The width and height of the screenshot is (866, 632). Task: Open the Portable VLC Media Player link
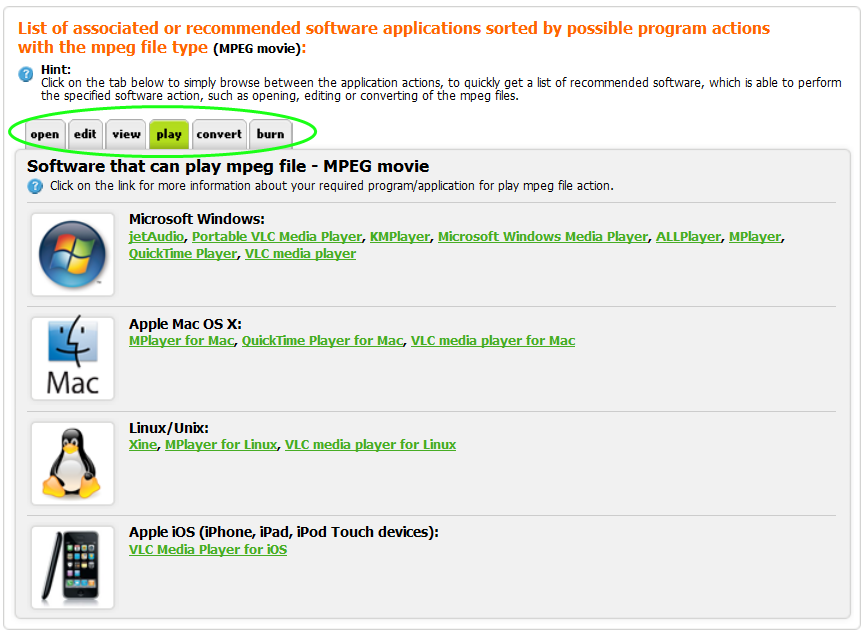coord(277,236)
